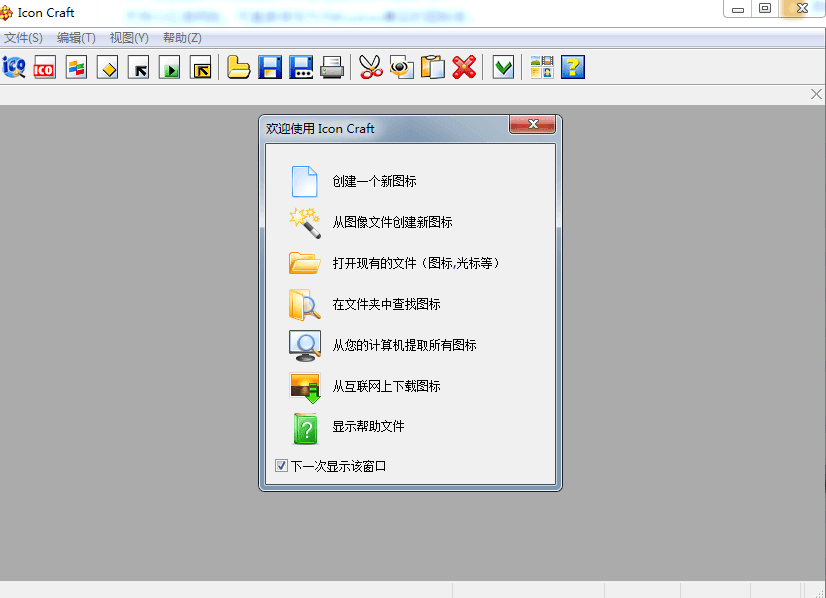Open the 文件(S) menu
Viewport: 826px width, 598px height.
[x=23, y=38]
